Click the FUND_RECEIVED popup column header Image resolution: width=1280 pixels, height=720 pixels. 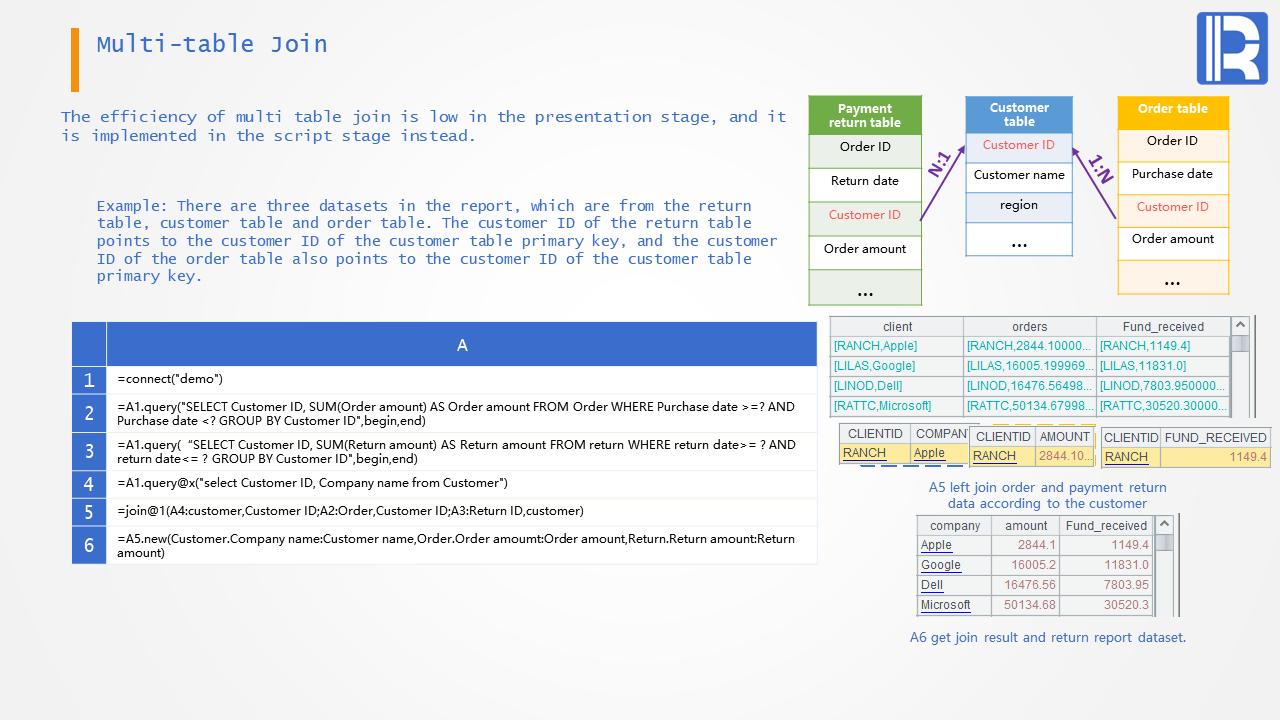(x=1215, y=438)
